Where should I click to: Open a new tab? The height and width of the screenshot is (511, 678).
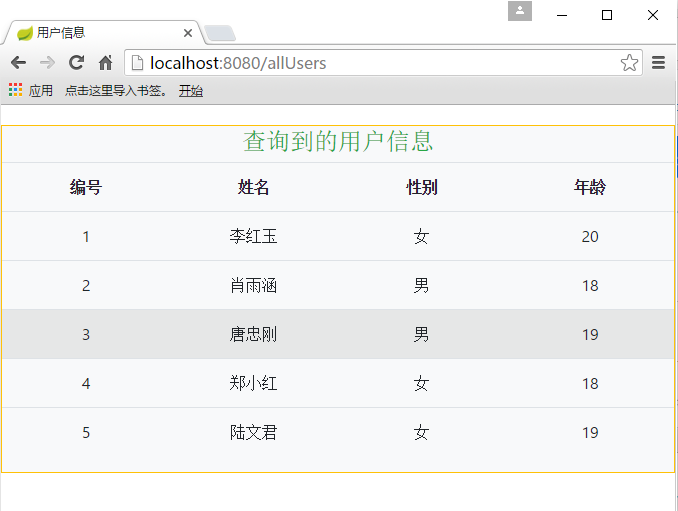pos(220,33)
